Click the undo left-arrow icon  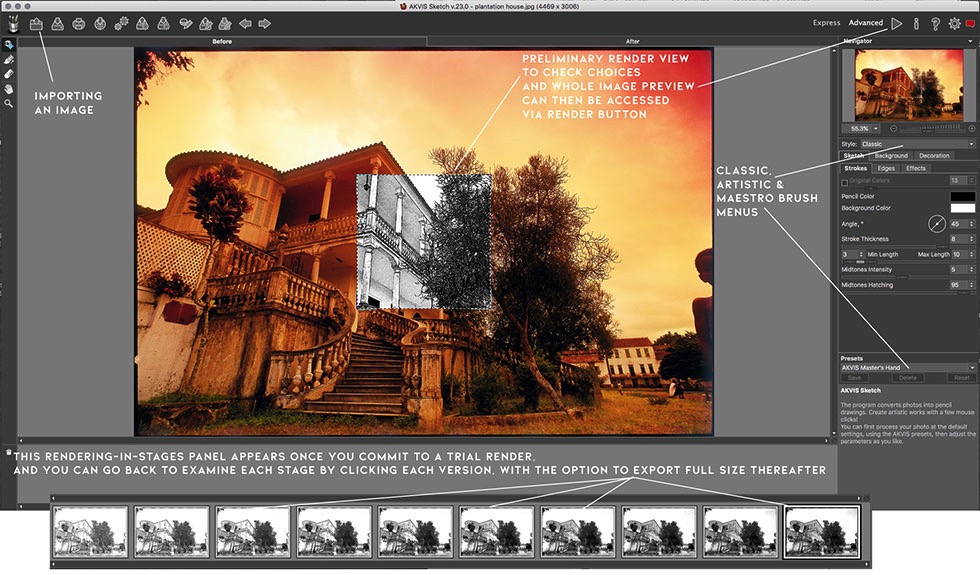point(245,23)
